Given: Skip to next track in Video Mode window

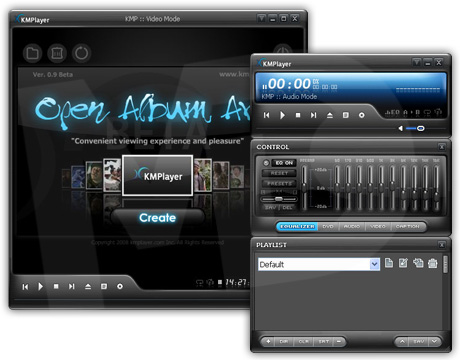Looking at the screenshot, I should (71, 286).
